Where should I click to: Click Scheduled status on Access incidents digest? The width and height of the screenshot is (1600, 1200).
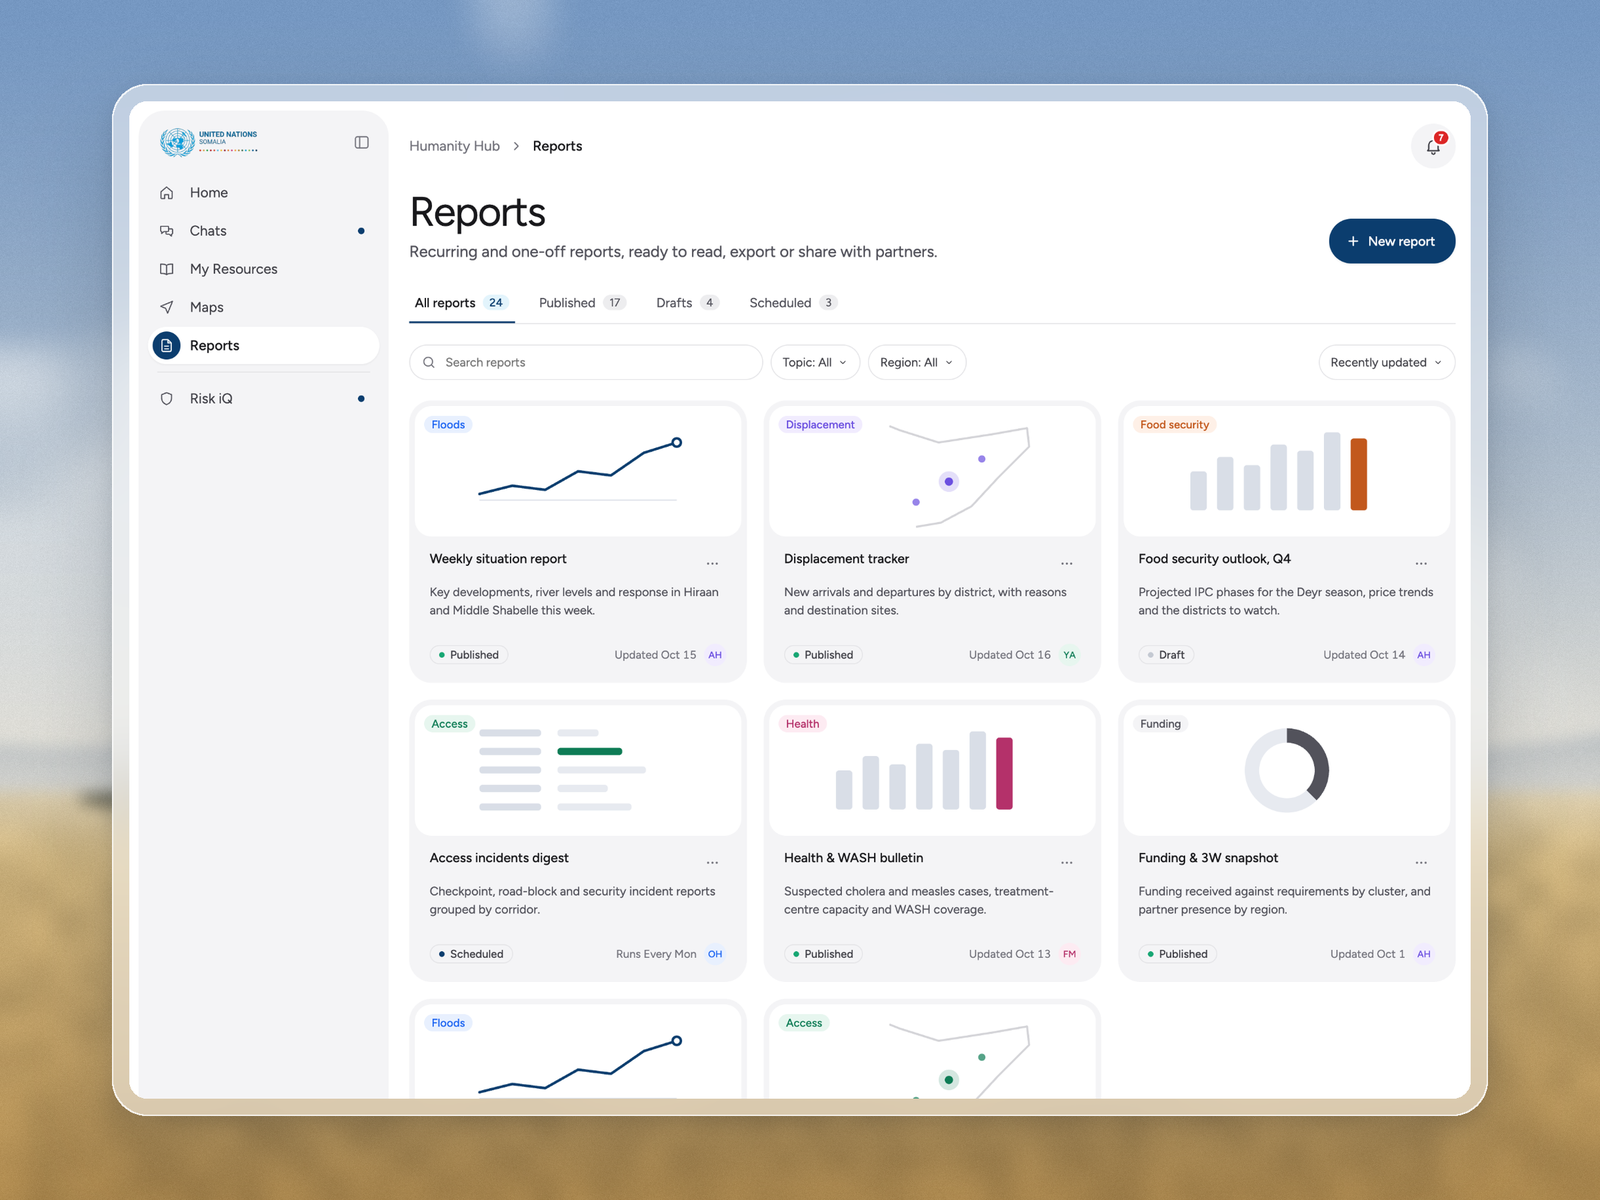point(471,954)
